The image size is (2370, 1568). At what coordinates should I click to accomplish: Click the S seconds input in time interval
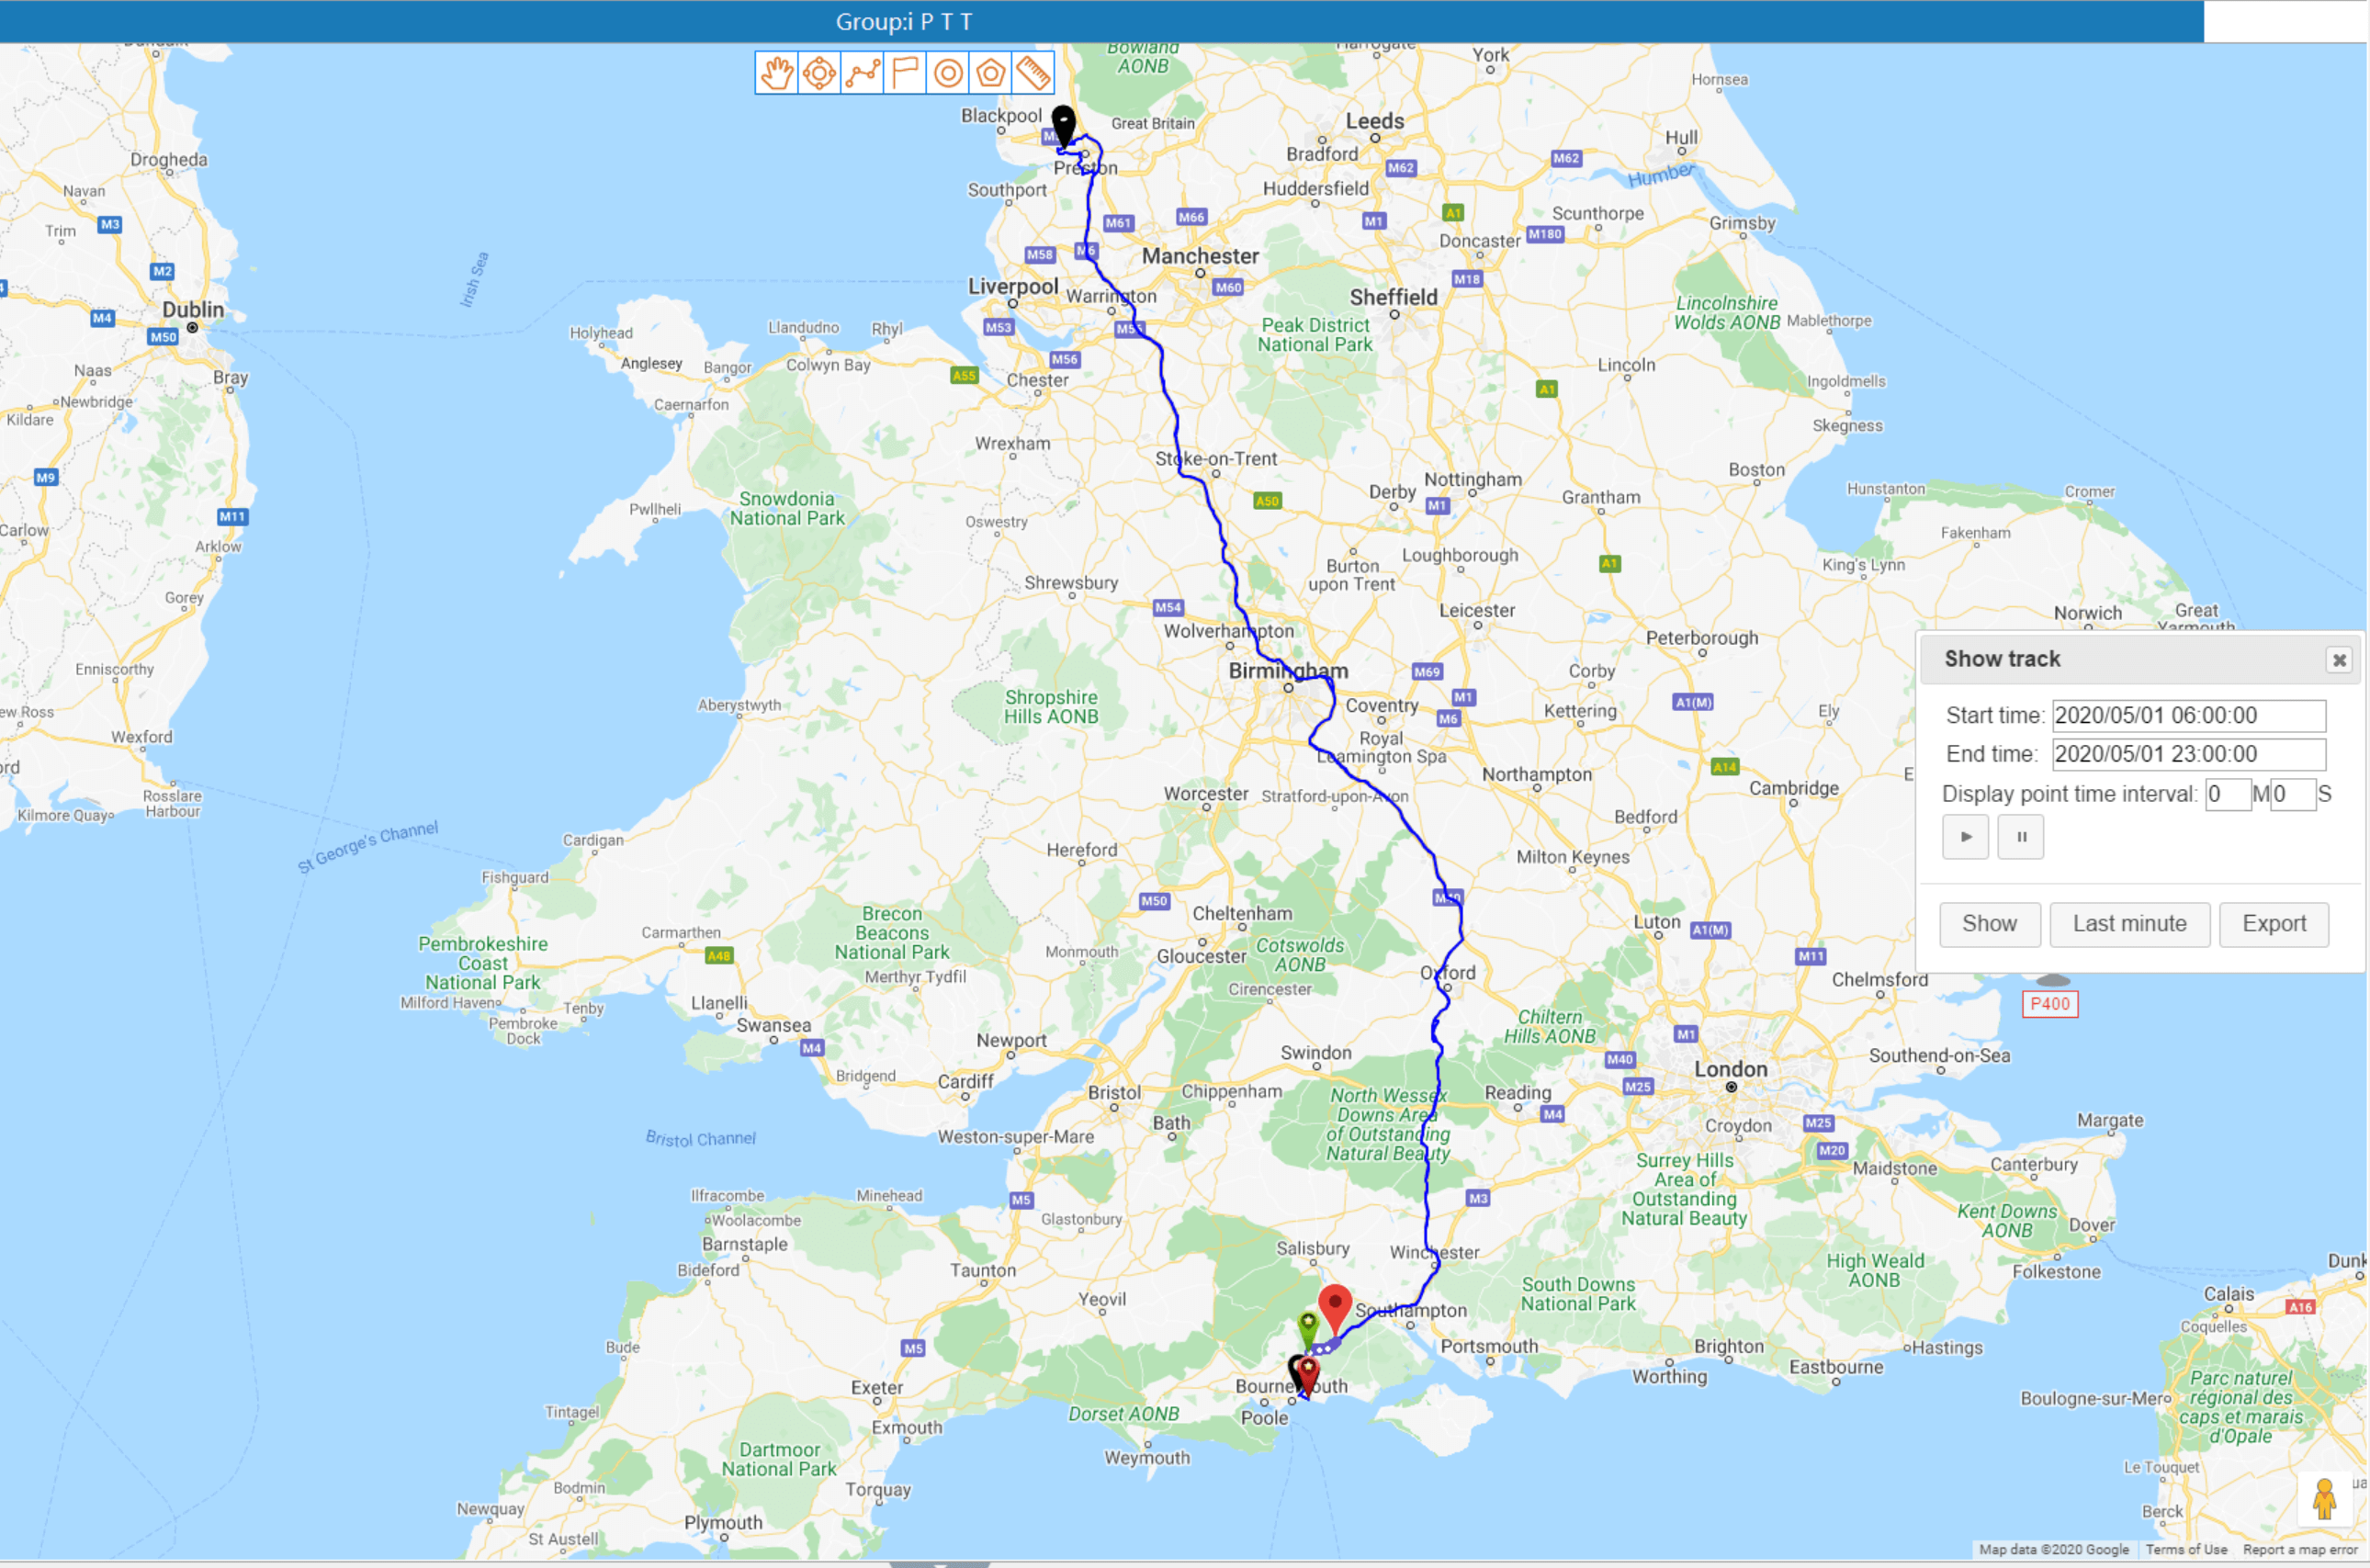2287,793
